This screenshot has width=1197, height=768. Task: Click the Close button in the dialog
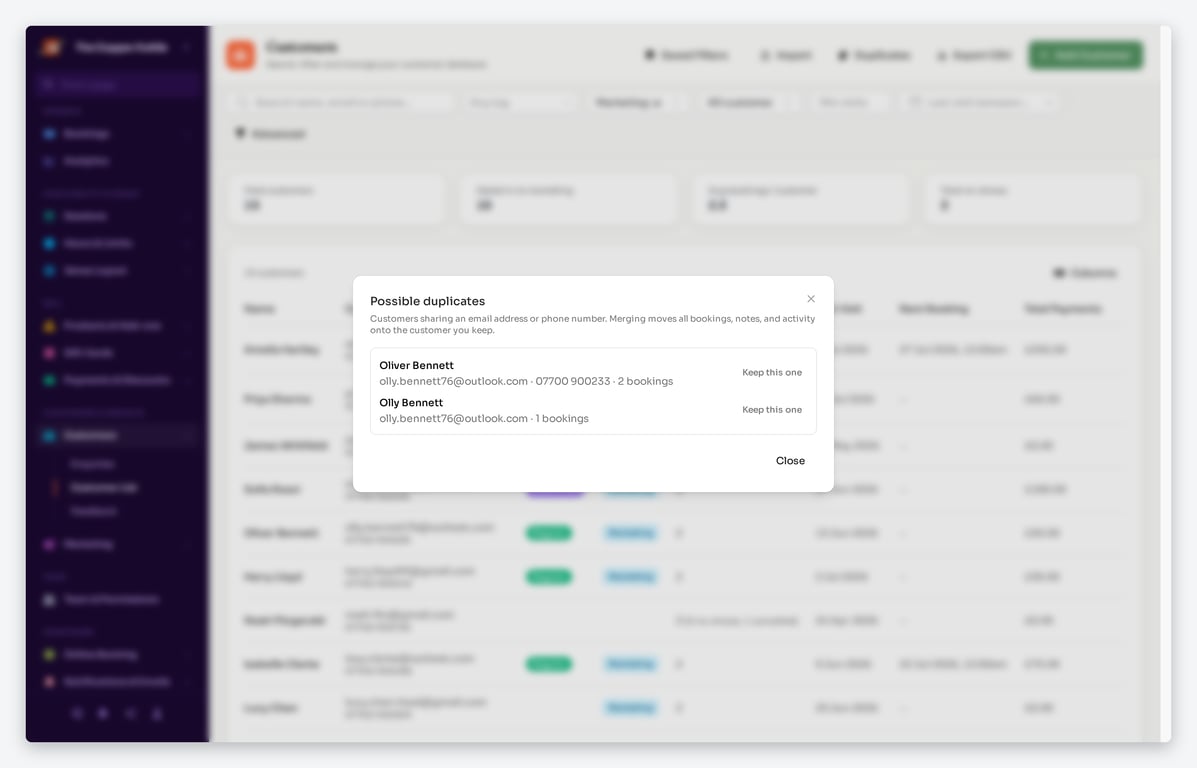[790, 460]
